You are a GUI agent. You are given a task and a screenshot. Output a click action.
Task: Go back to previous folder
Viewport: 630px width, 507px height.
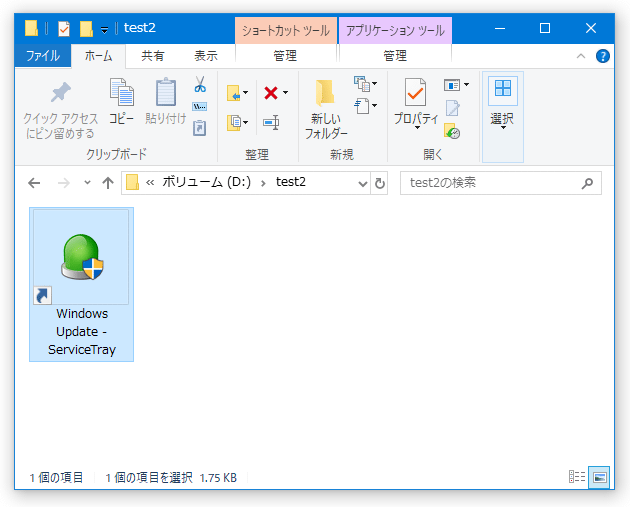[x=34, y=184]
